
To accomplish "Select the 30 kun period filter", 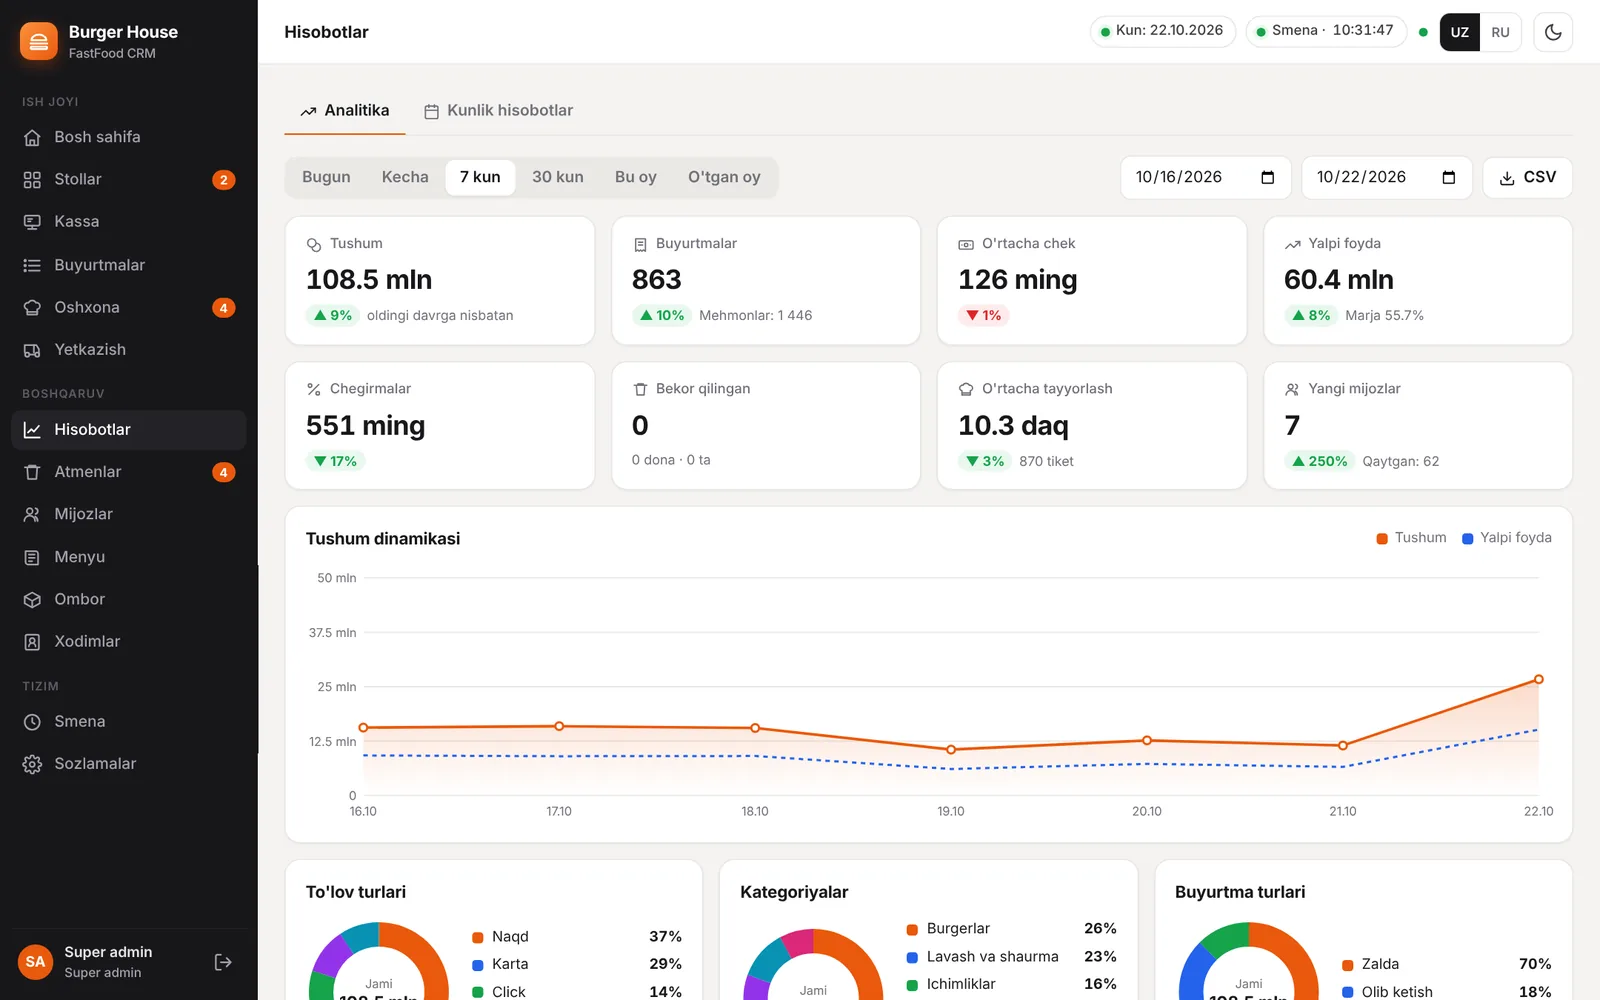I will pos(558,177).
